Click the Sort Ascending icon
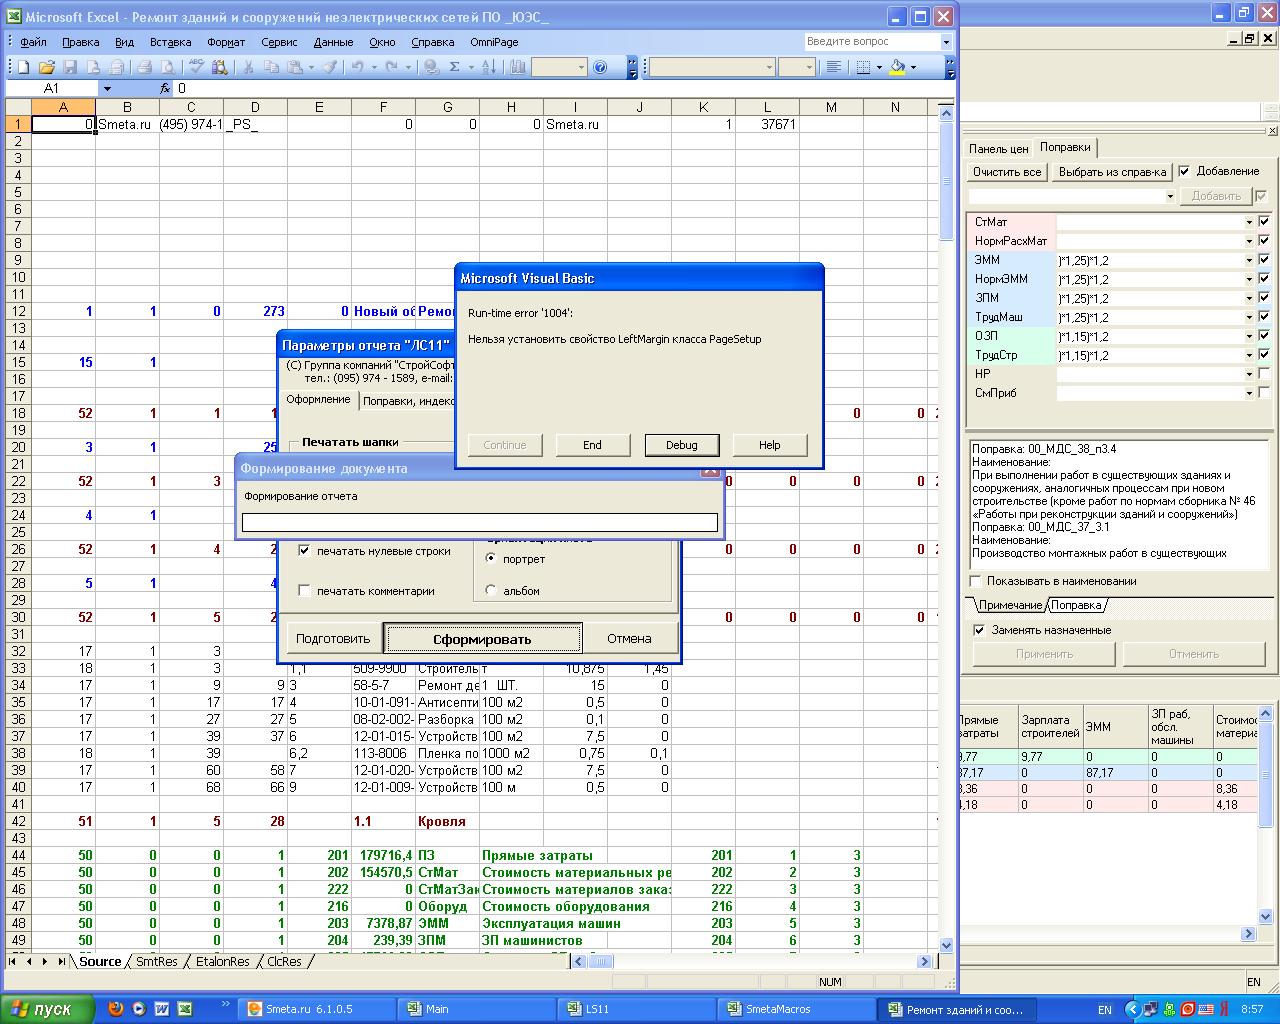This screenshot has width=1280, height=1024. pyautogui.click(x=488, y=67)
